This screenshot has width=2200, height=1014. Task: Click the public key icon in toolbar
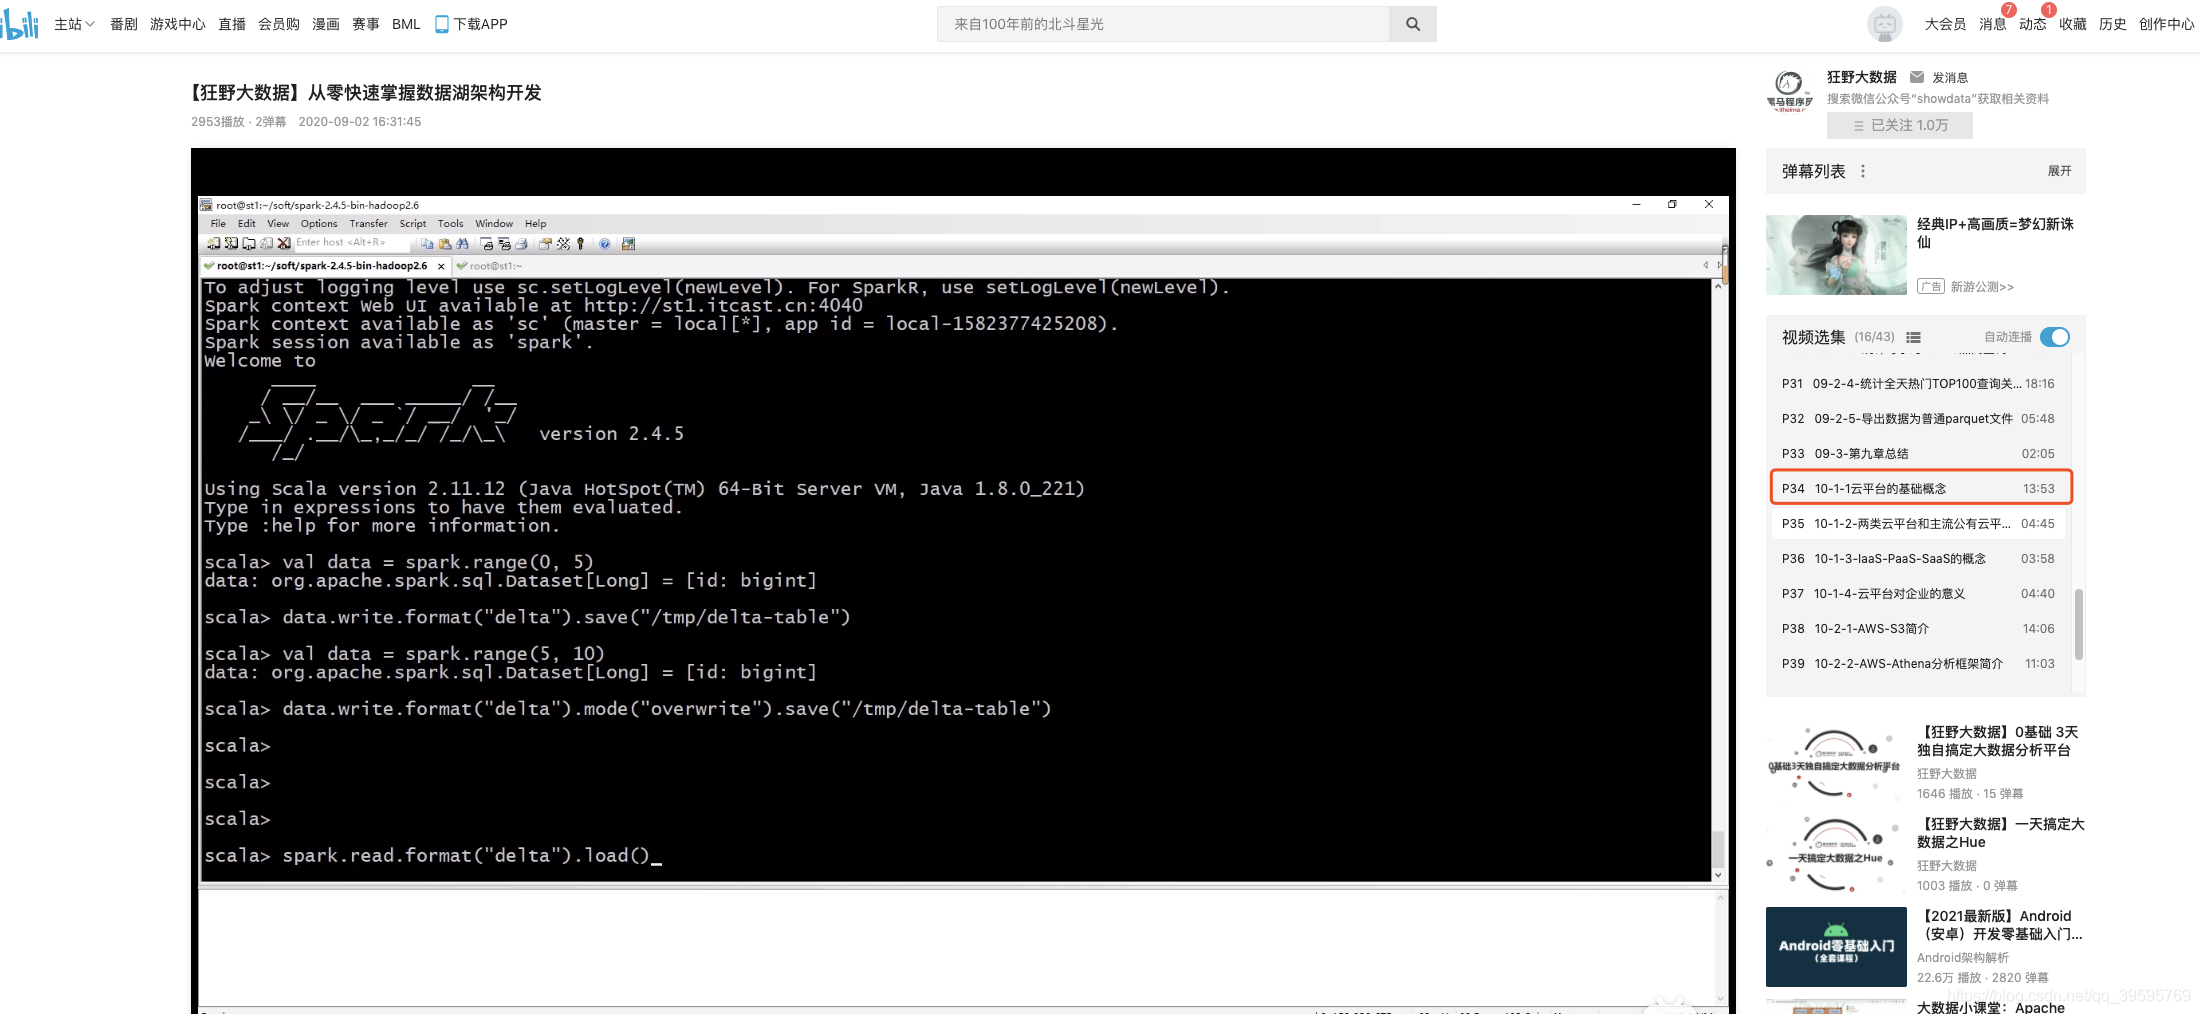pos(580,244)
